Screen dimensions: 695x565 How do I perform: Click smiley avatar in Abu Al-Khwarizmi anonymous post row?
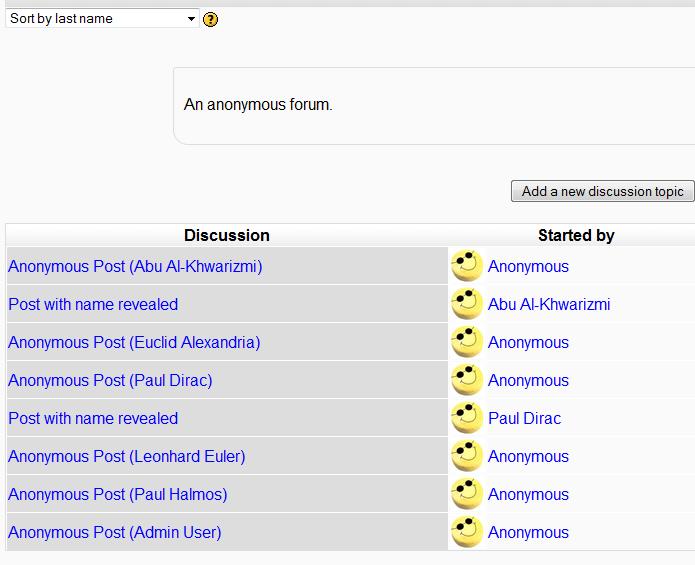467,266
